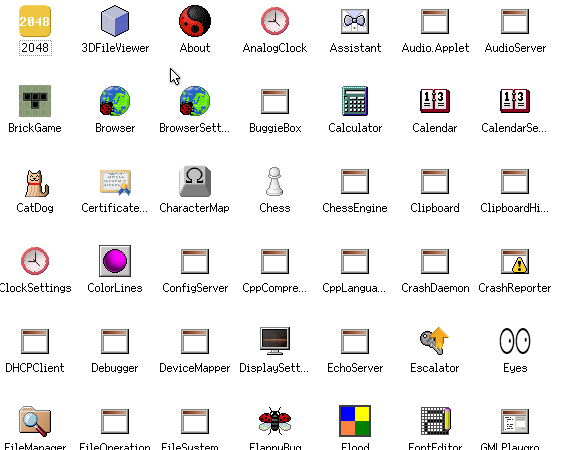Select the Flood colored squares icon

pyautogui.click(x=355, y=421)
